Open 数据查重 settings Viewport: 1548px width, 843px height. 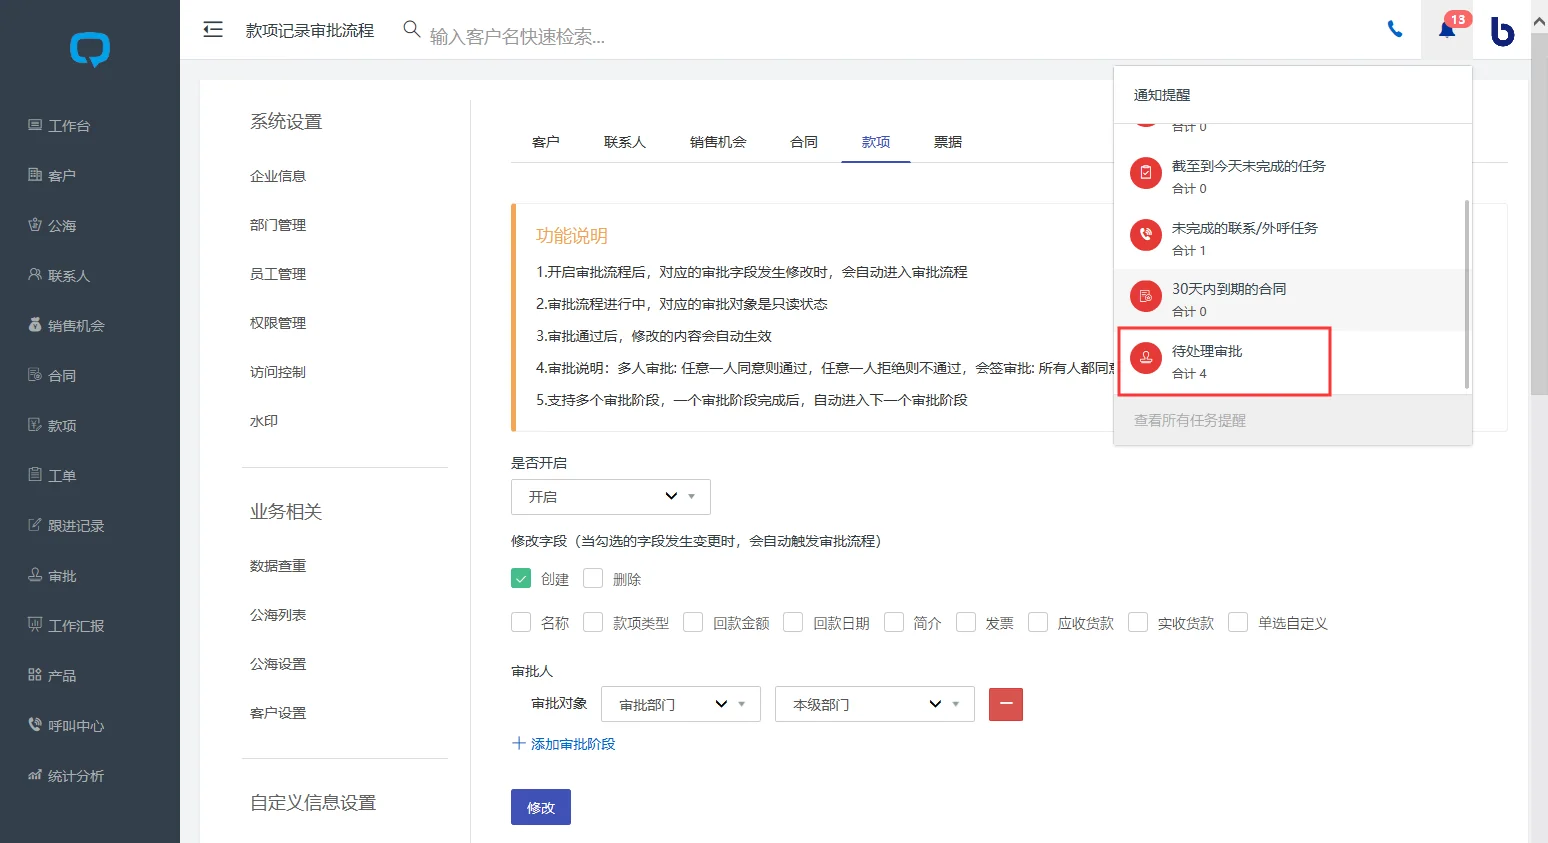tap(278, 566)
